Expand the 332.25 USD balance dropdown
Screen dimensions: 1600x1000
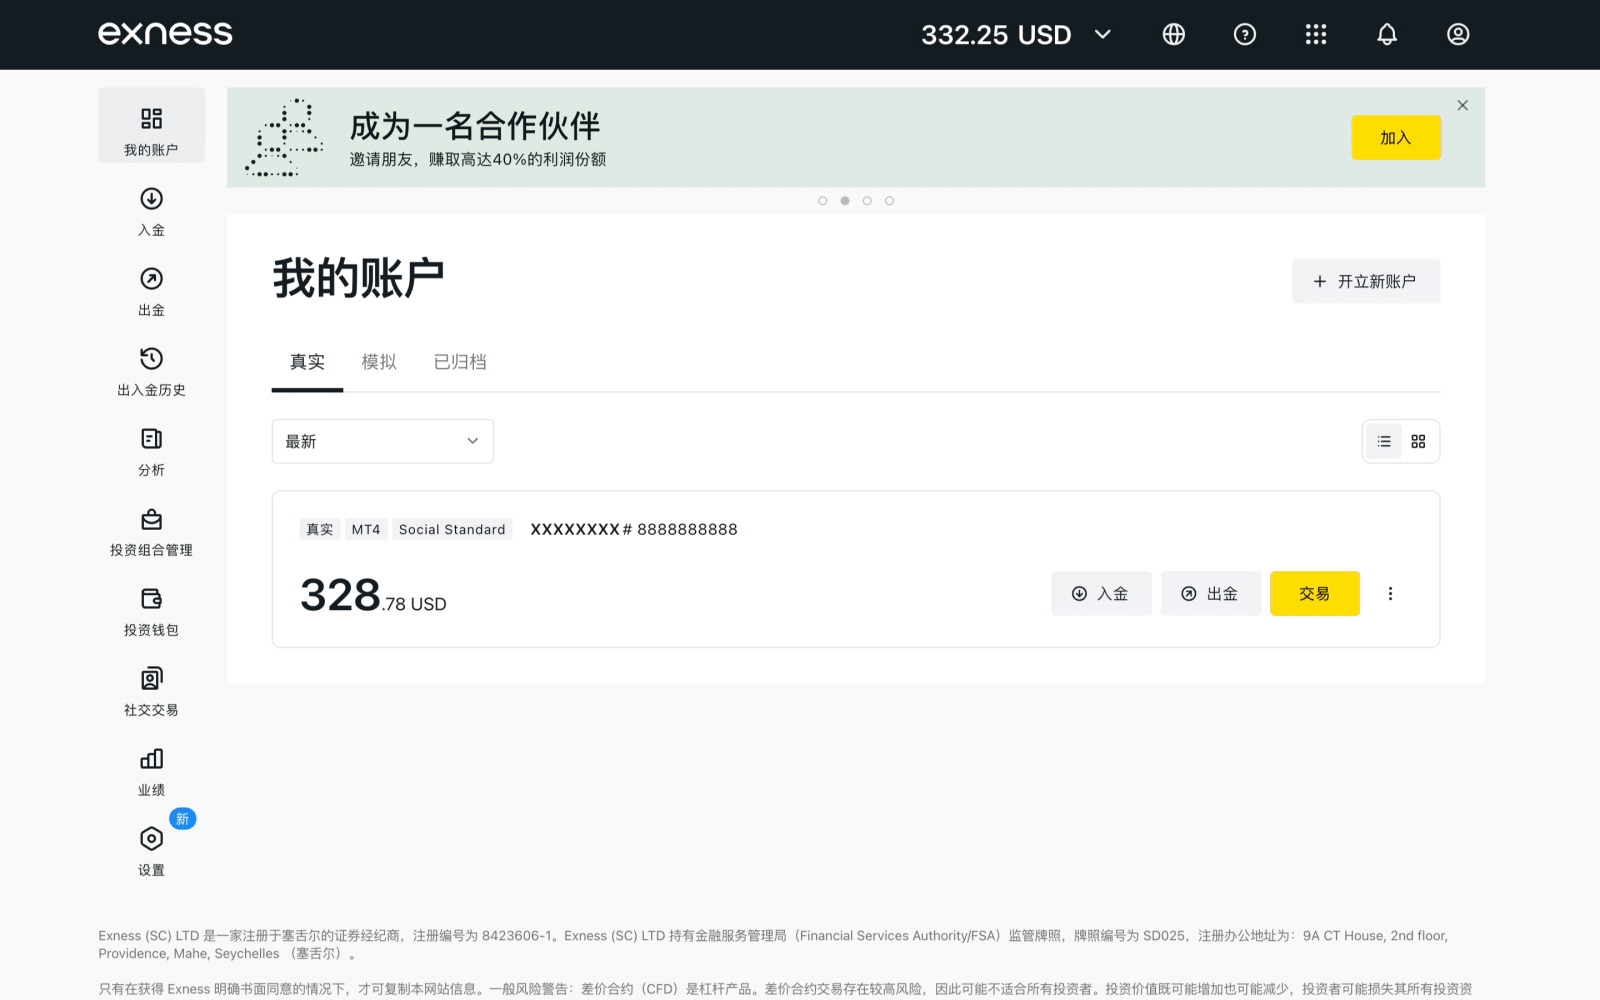point(1102,35)
